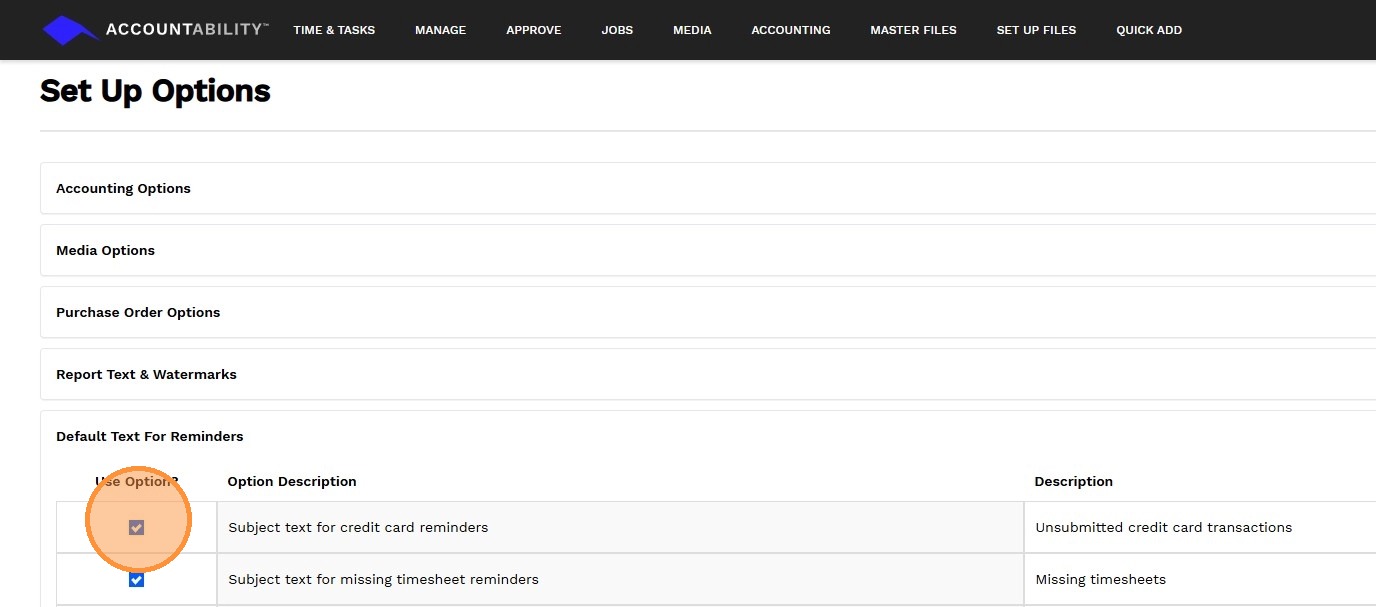Collapse the Default Text For Reminders section

point(150,436)
